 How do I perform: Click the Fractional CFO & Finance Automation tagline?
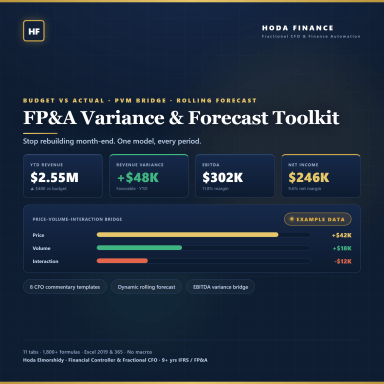click(x=311, y=36)
